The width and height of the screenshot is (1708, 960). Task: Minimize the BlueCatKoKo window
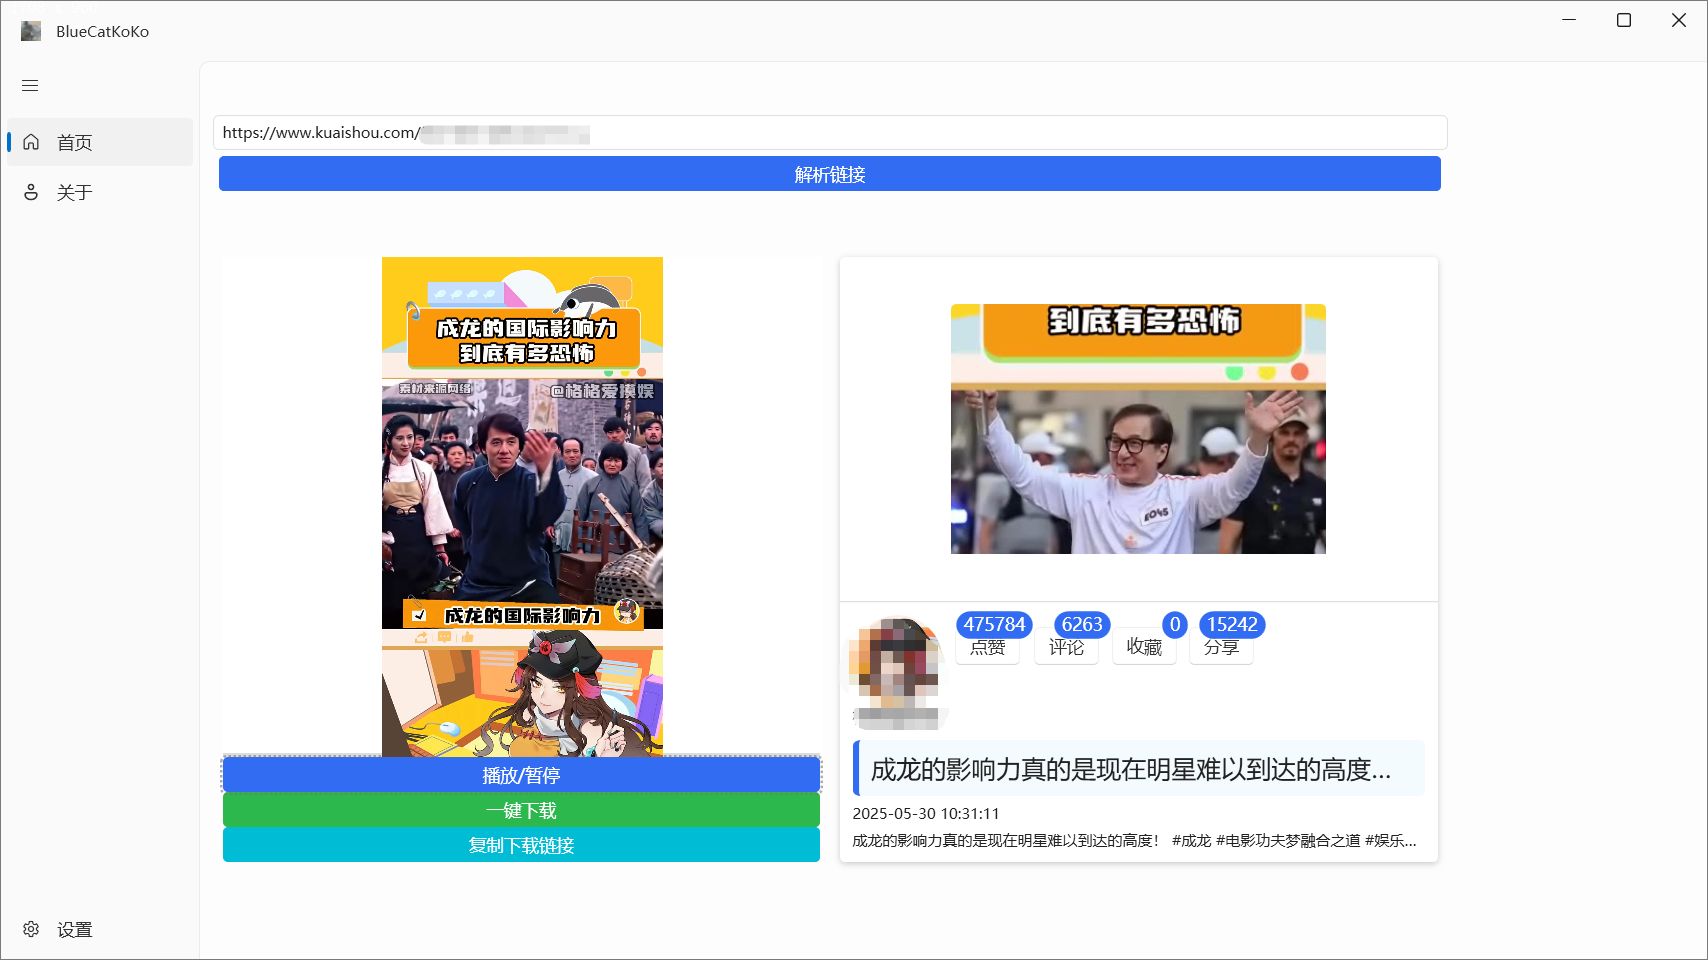click(1569, 20)
